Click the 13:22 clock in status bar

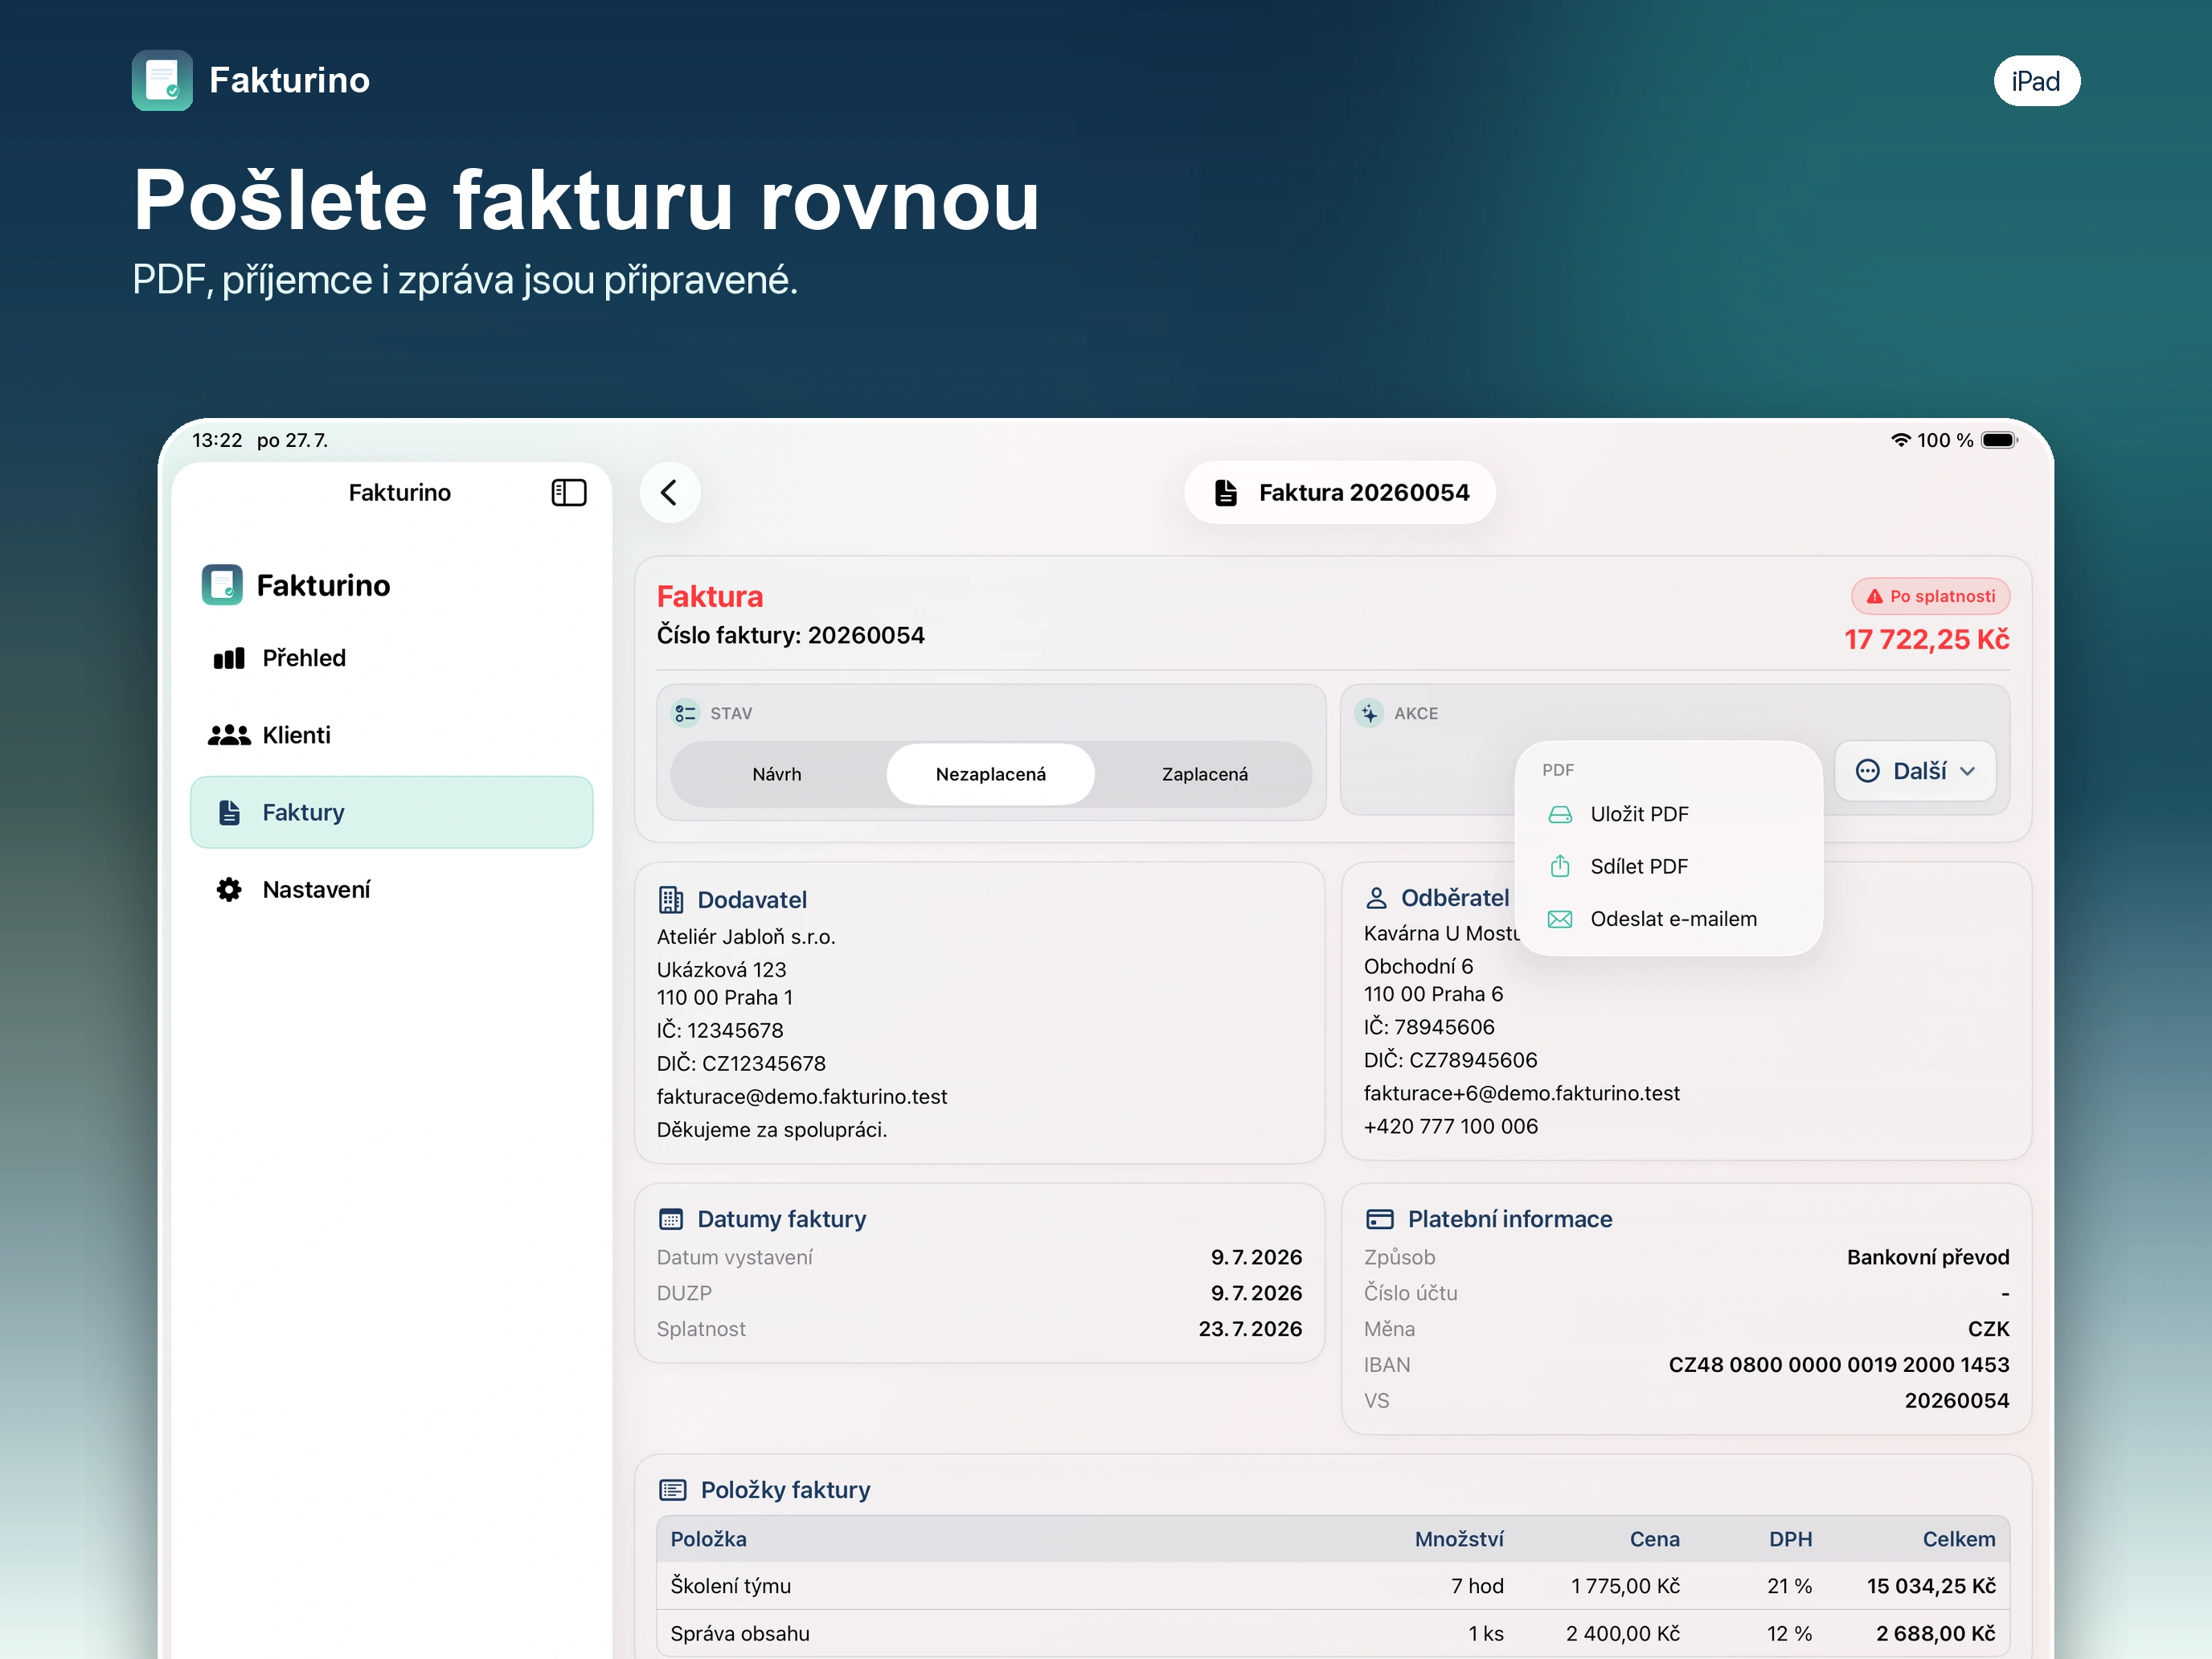coord(217,440)
